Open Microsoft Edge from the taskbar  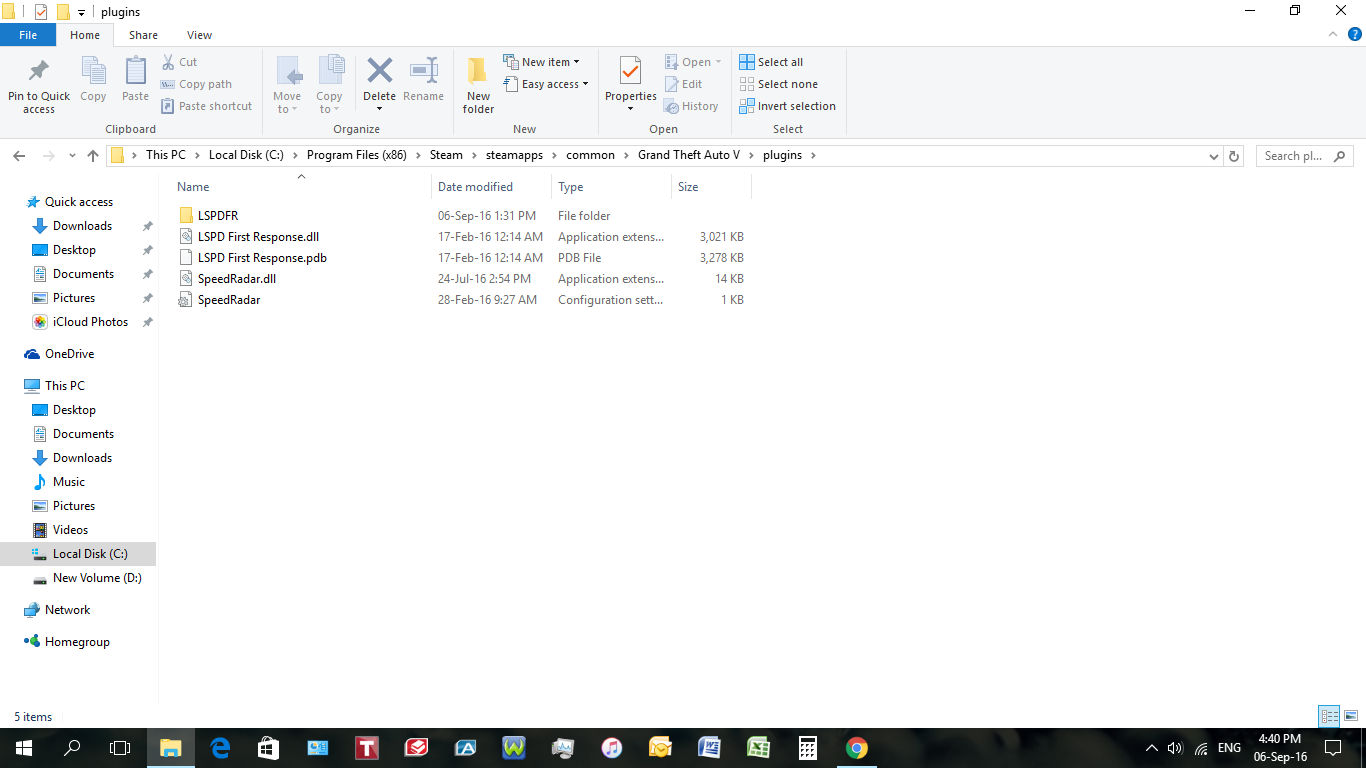pyautogui.click(x=220, y=748)
